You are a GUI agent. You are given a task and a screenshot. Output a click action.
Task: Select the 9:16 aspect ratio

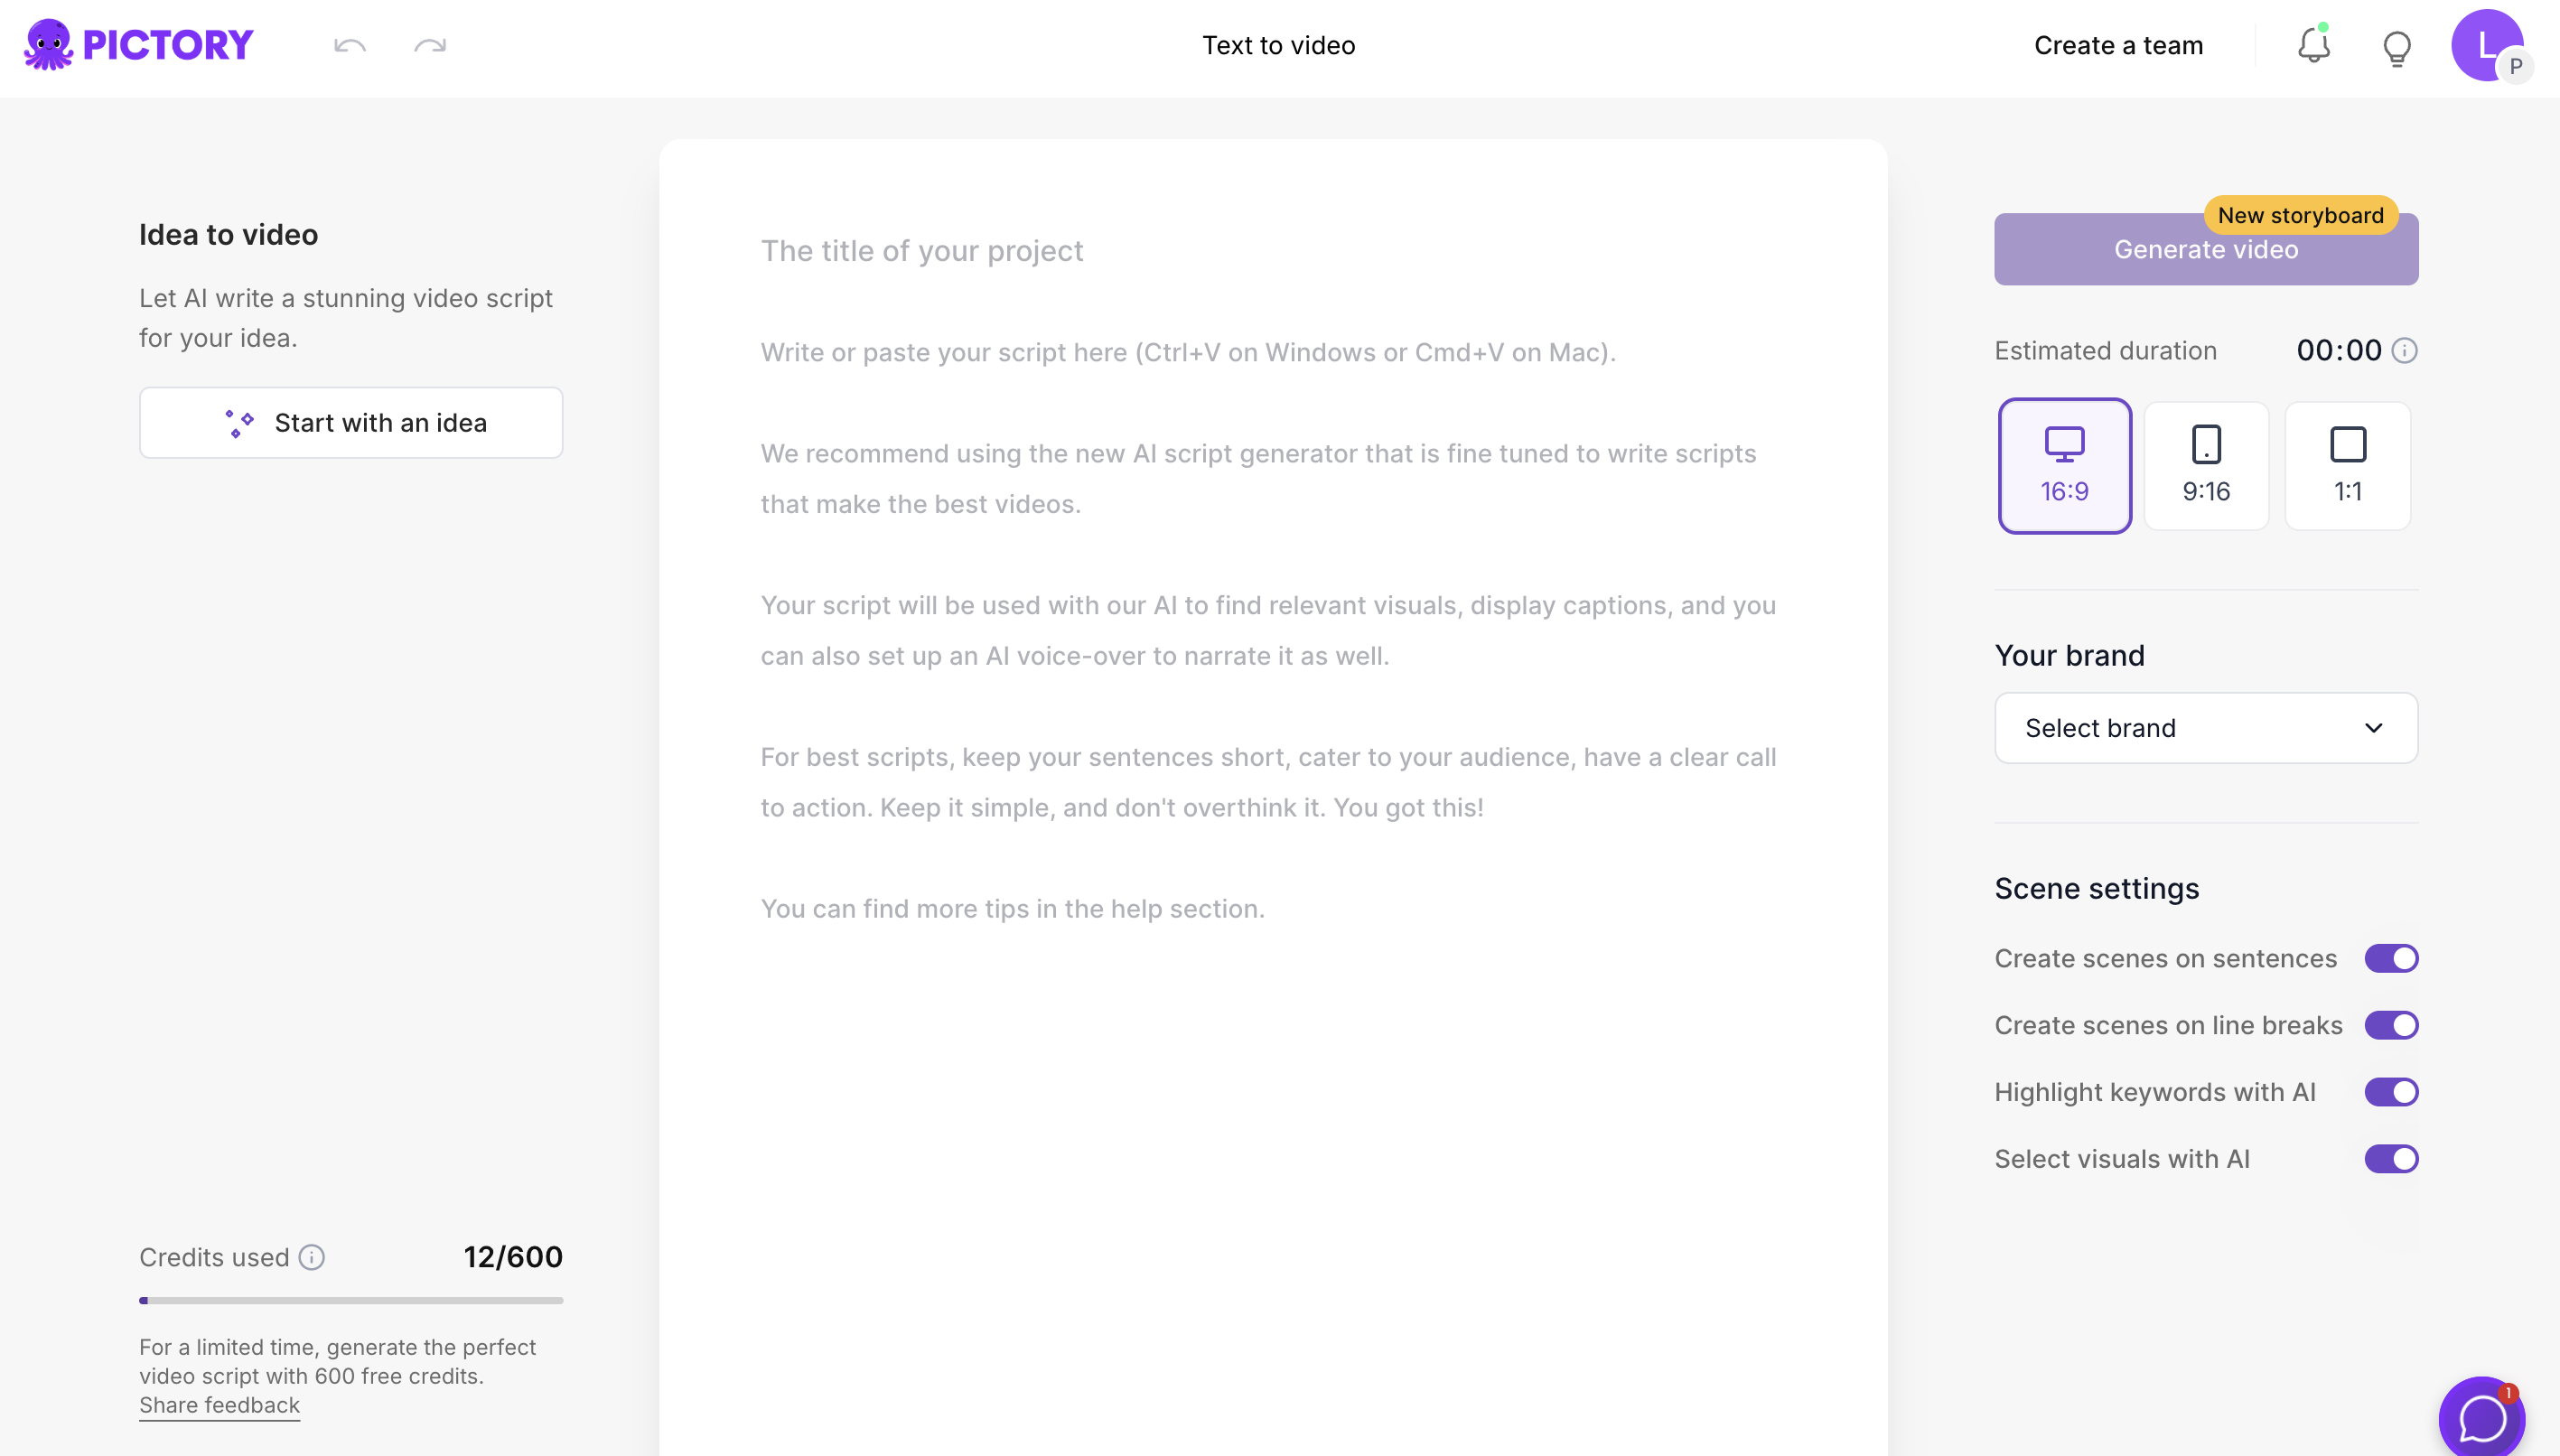2206,464
